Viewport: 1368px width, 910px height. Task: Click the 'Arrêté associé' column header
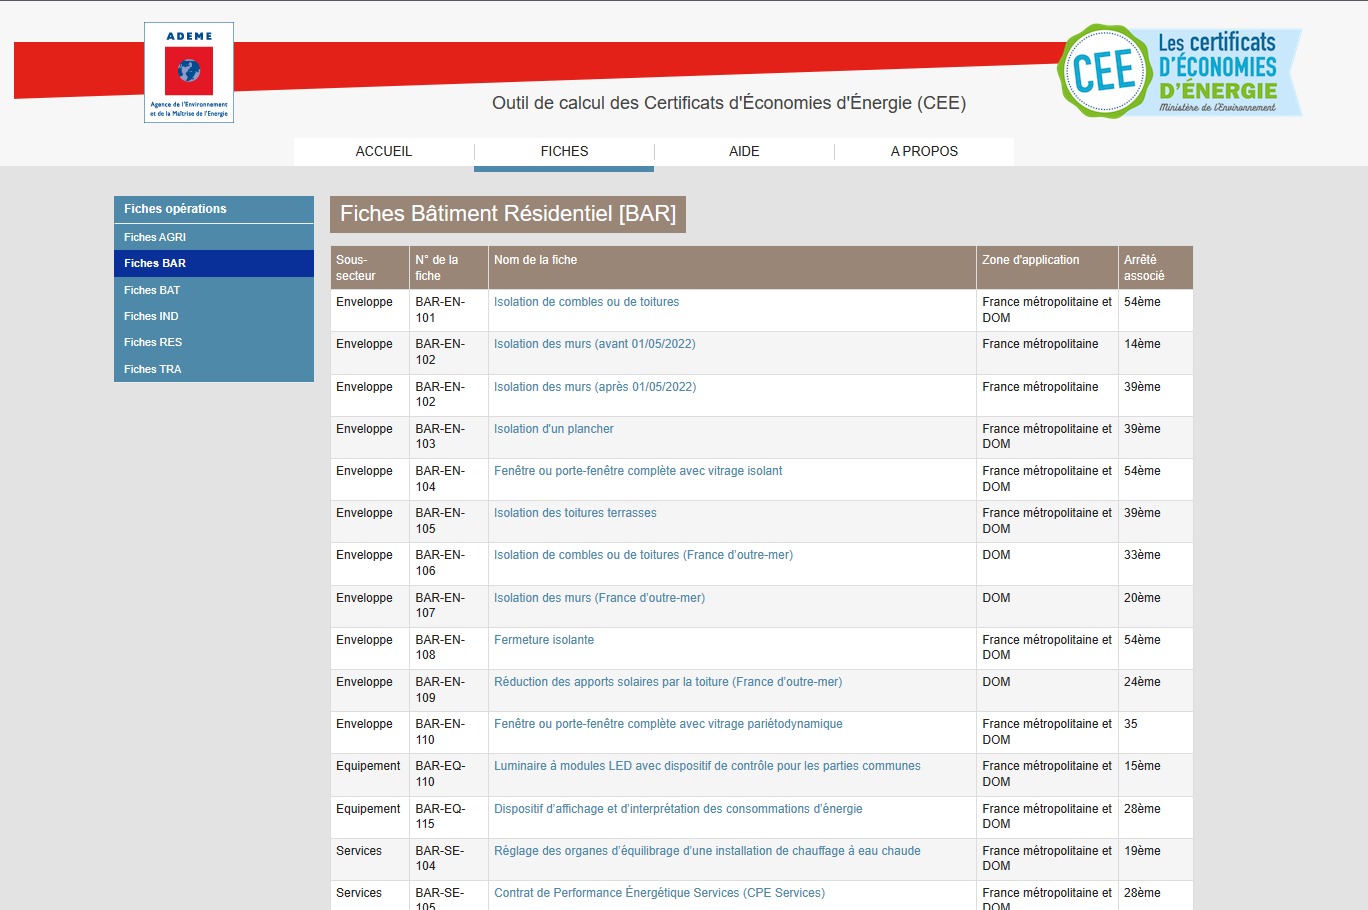click(1155, 268)
